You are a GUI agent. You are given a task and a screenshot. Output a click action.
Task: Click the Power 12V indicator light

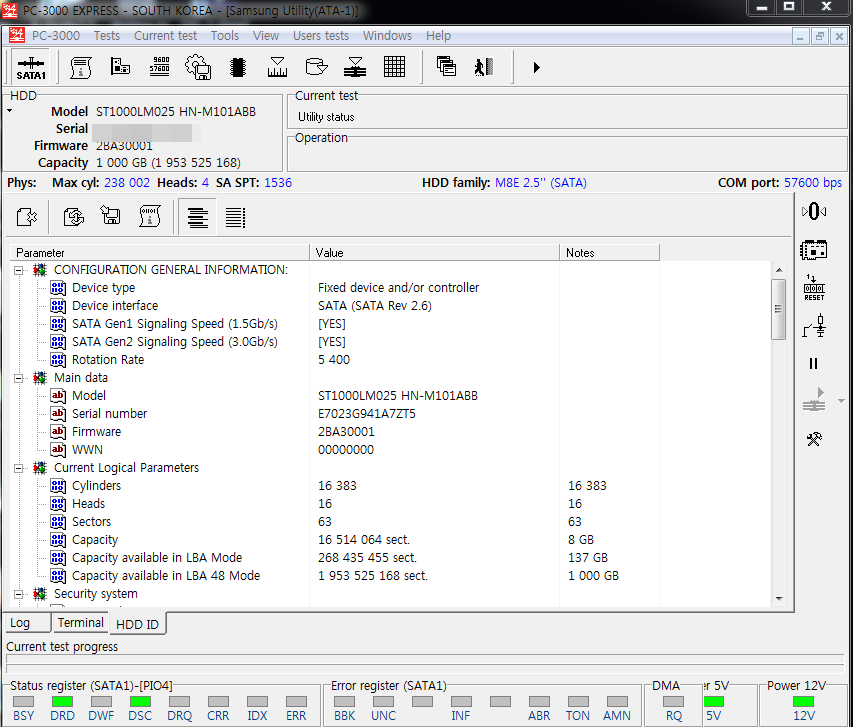pos(803,701)
